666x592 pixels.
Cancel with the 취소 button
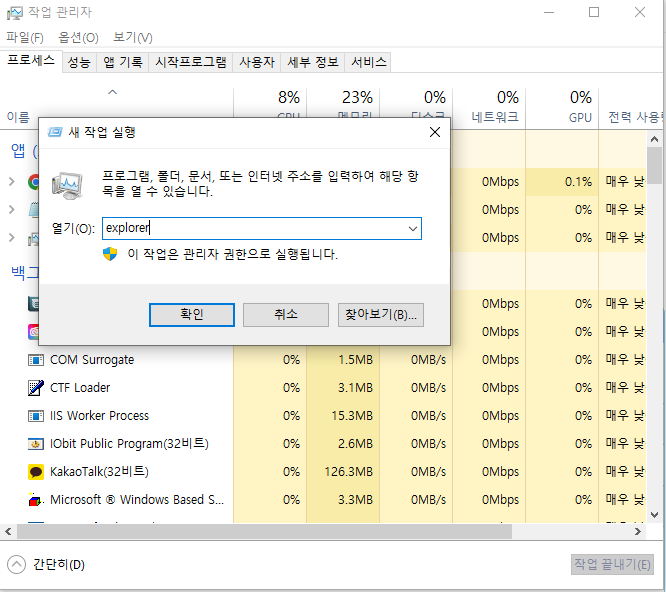[286, 315]
